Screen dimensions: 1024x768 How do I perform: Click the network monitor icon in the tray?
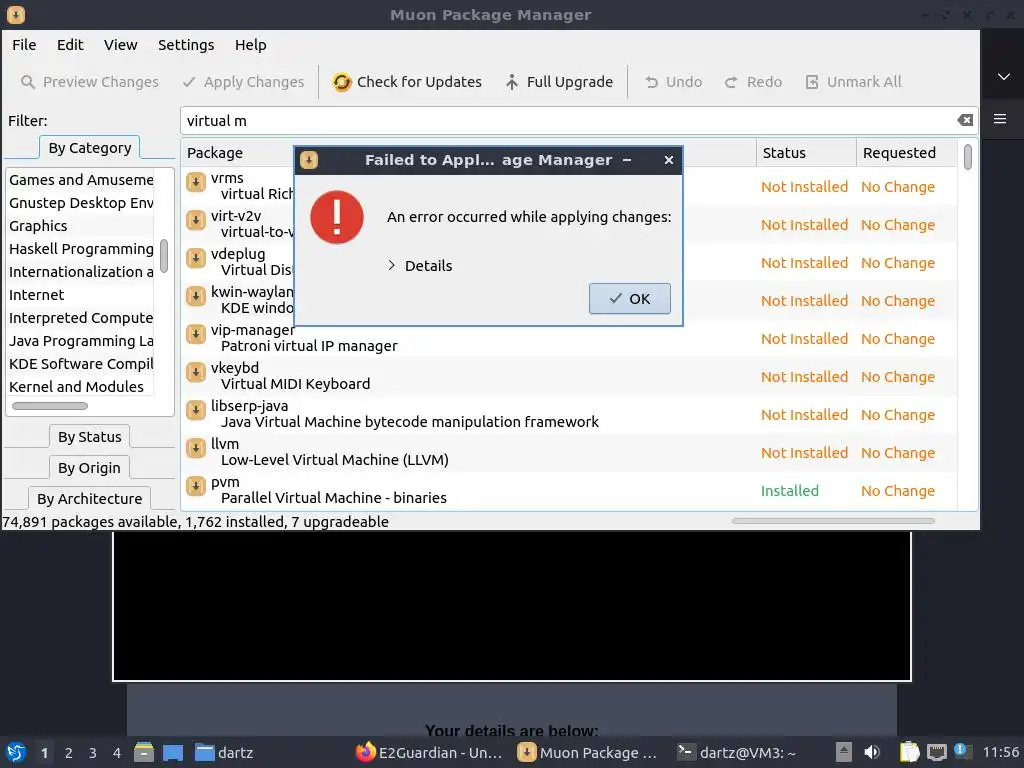[936, 752]
